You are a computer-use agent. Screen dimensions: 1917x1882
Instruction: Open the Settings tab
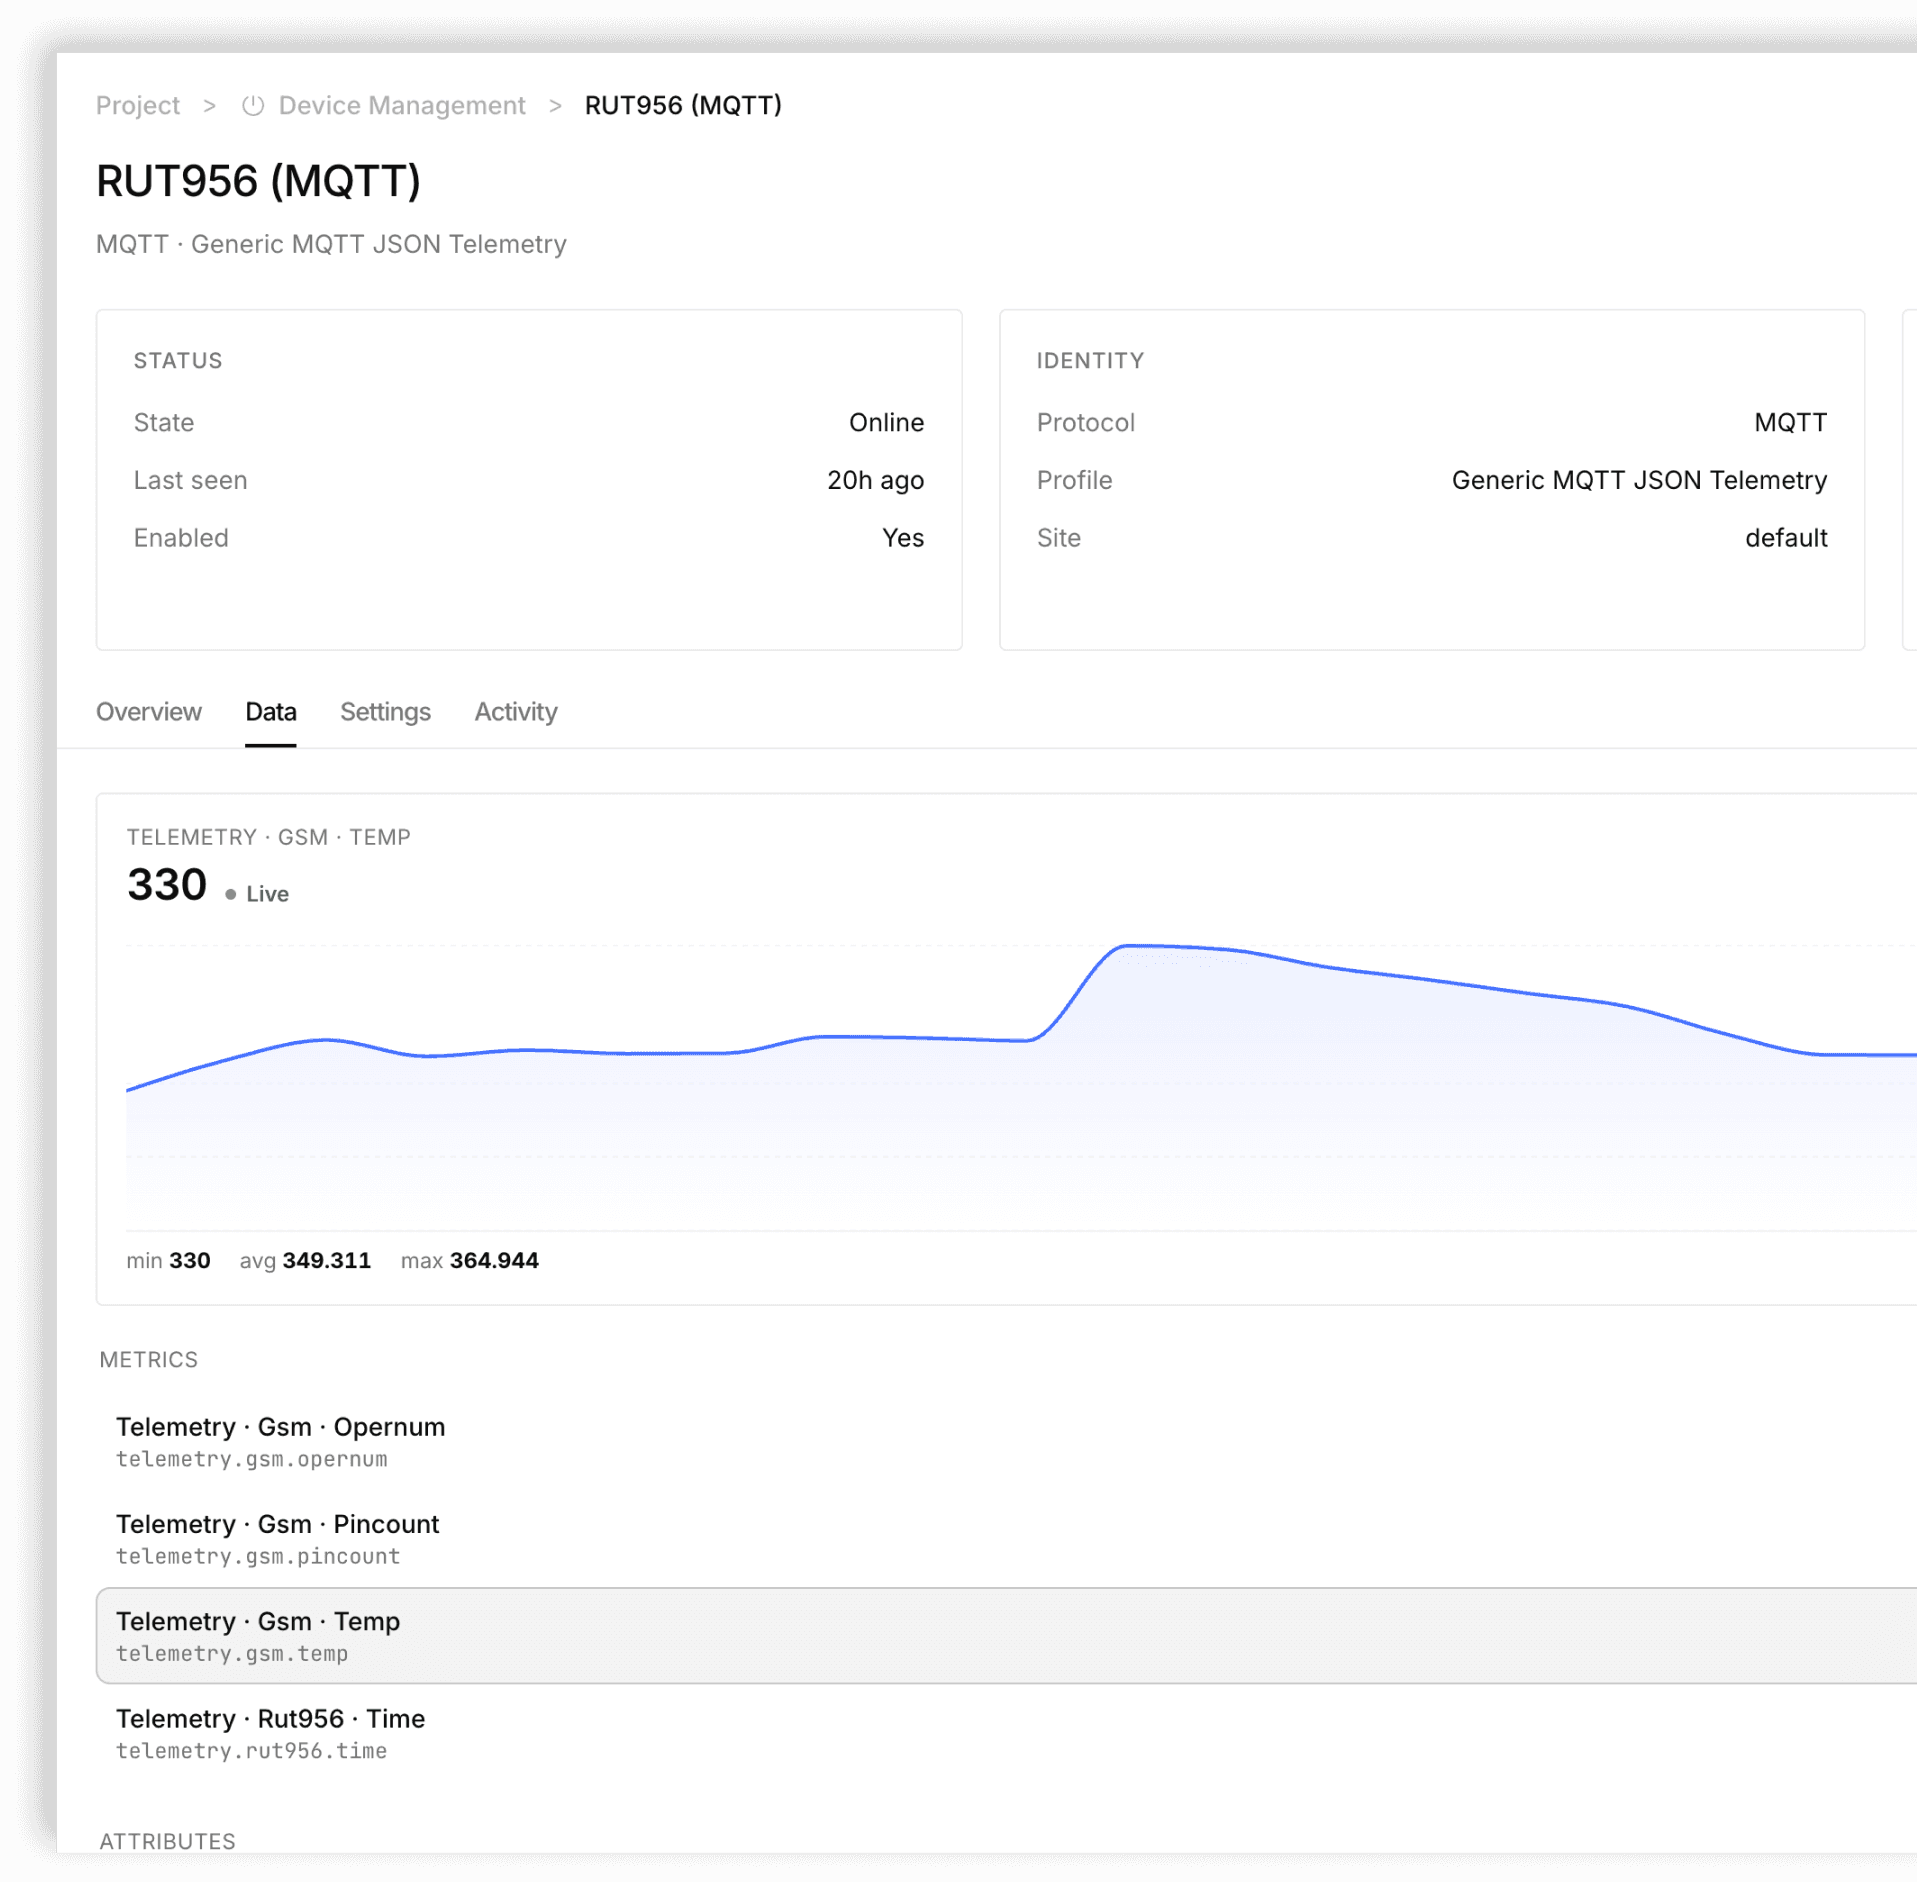pos(385,711)
